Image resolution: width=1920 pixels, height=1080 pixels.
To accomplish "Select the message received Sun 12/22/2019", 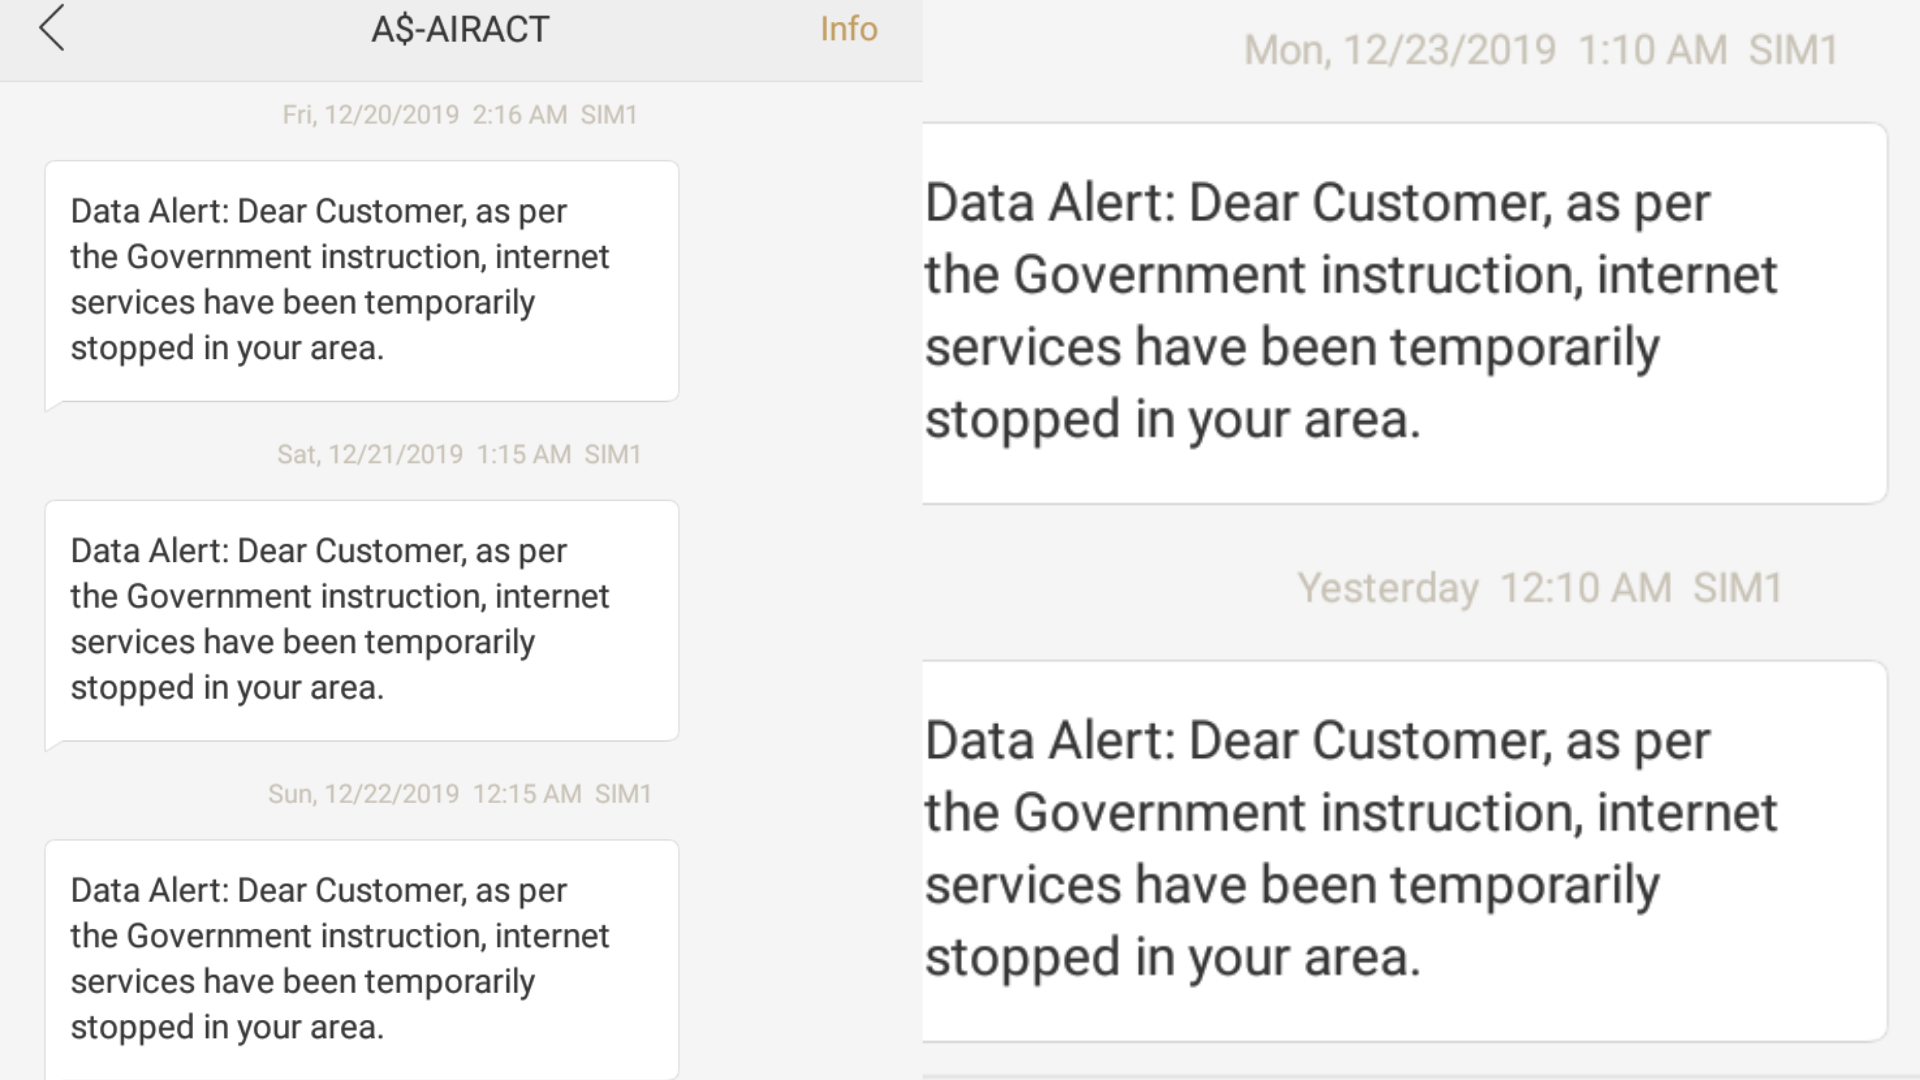I will coord(361,958).
